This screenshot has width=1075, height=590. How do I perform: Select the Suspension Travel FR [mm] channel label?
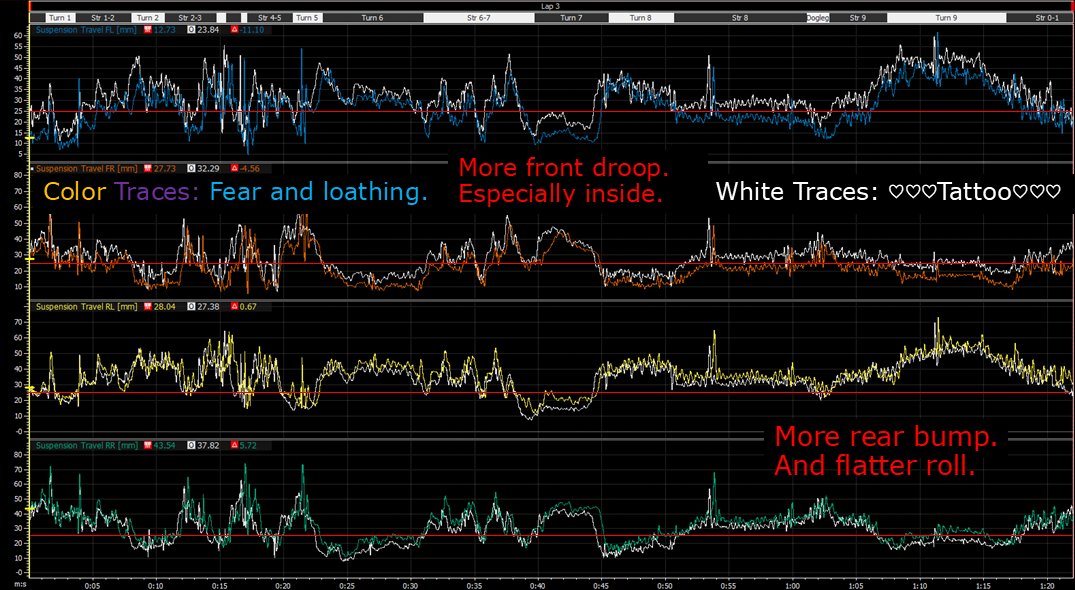tap(86, 169)
